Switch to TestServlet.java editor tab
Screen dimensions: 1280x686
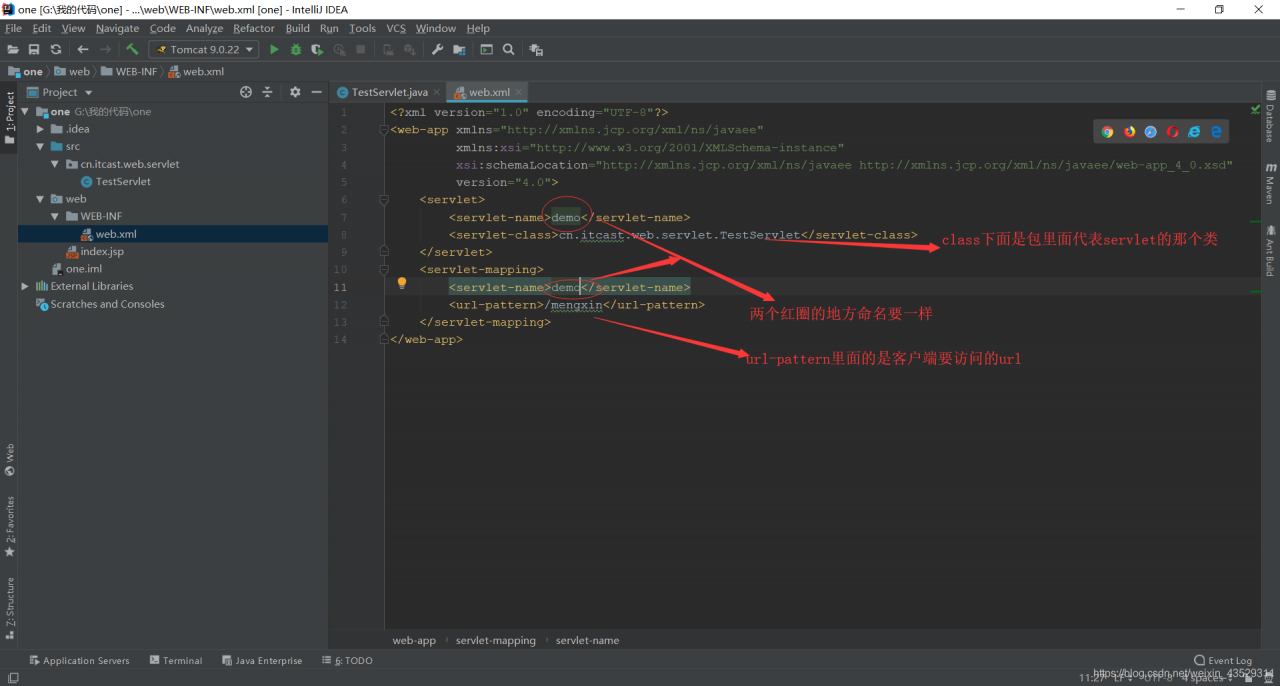[x=389, y=92]
